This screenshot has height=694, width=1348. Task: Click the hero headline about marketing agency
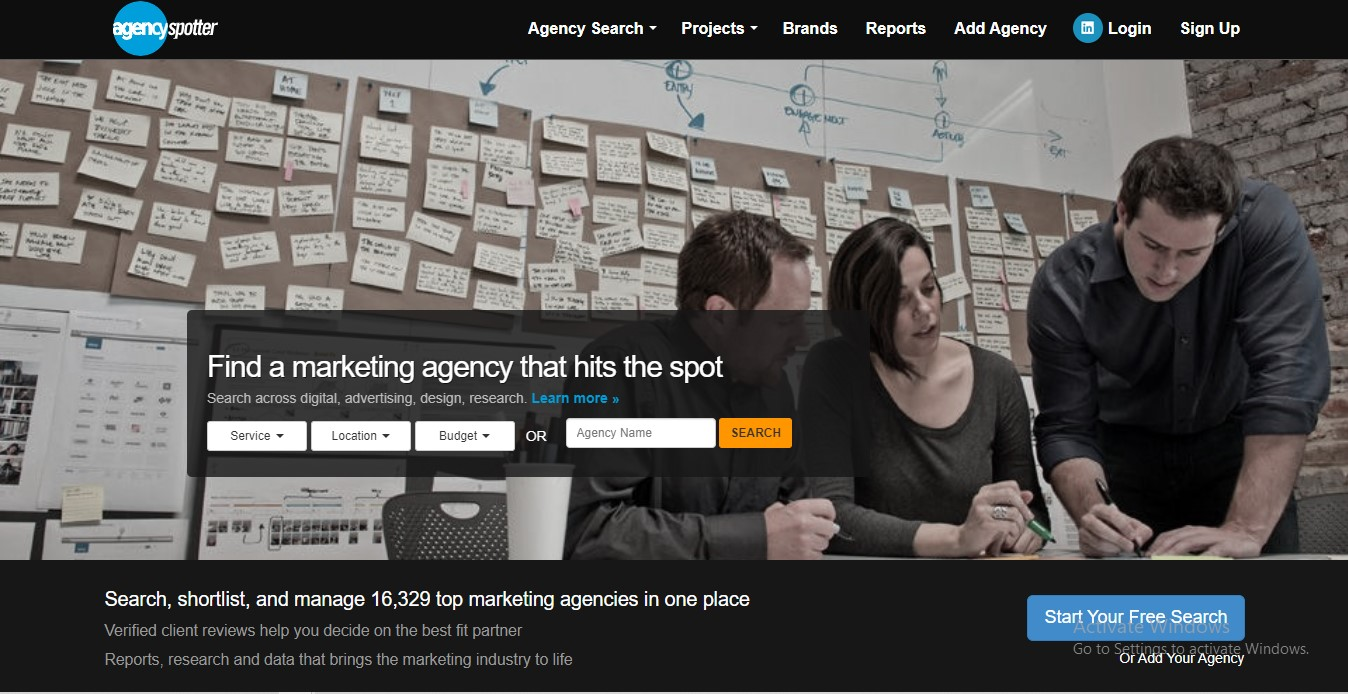465,367
